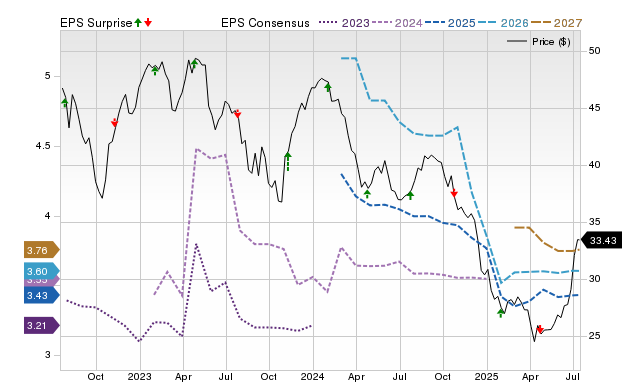The height and width of the screenshot is (382, 640).
Task: Click the 5 label on the EPS axis
Action: 48,76
